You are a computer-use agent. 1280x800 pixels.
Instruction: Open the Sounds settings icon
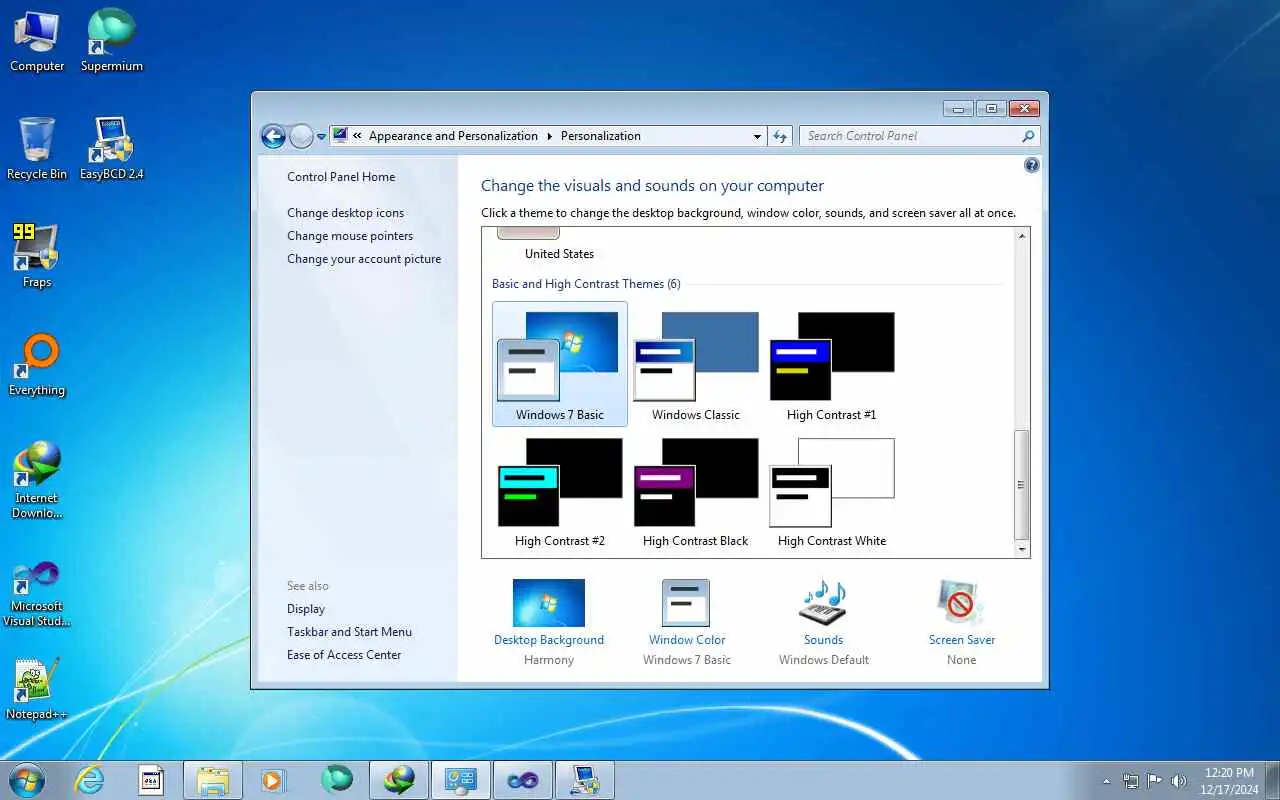pos(823,603)
